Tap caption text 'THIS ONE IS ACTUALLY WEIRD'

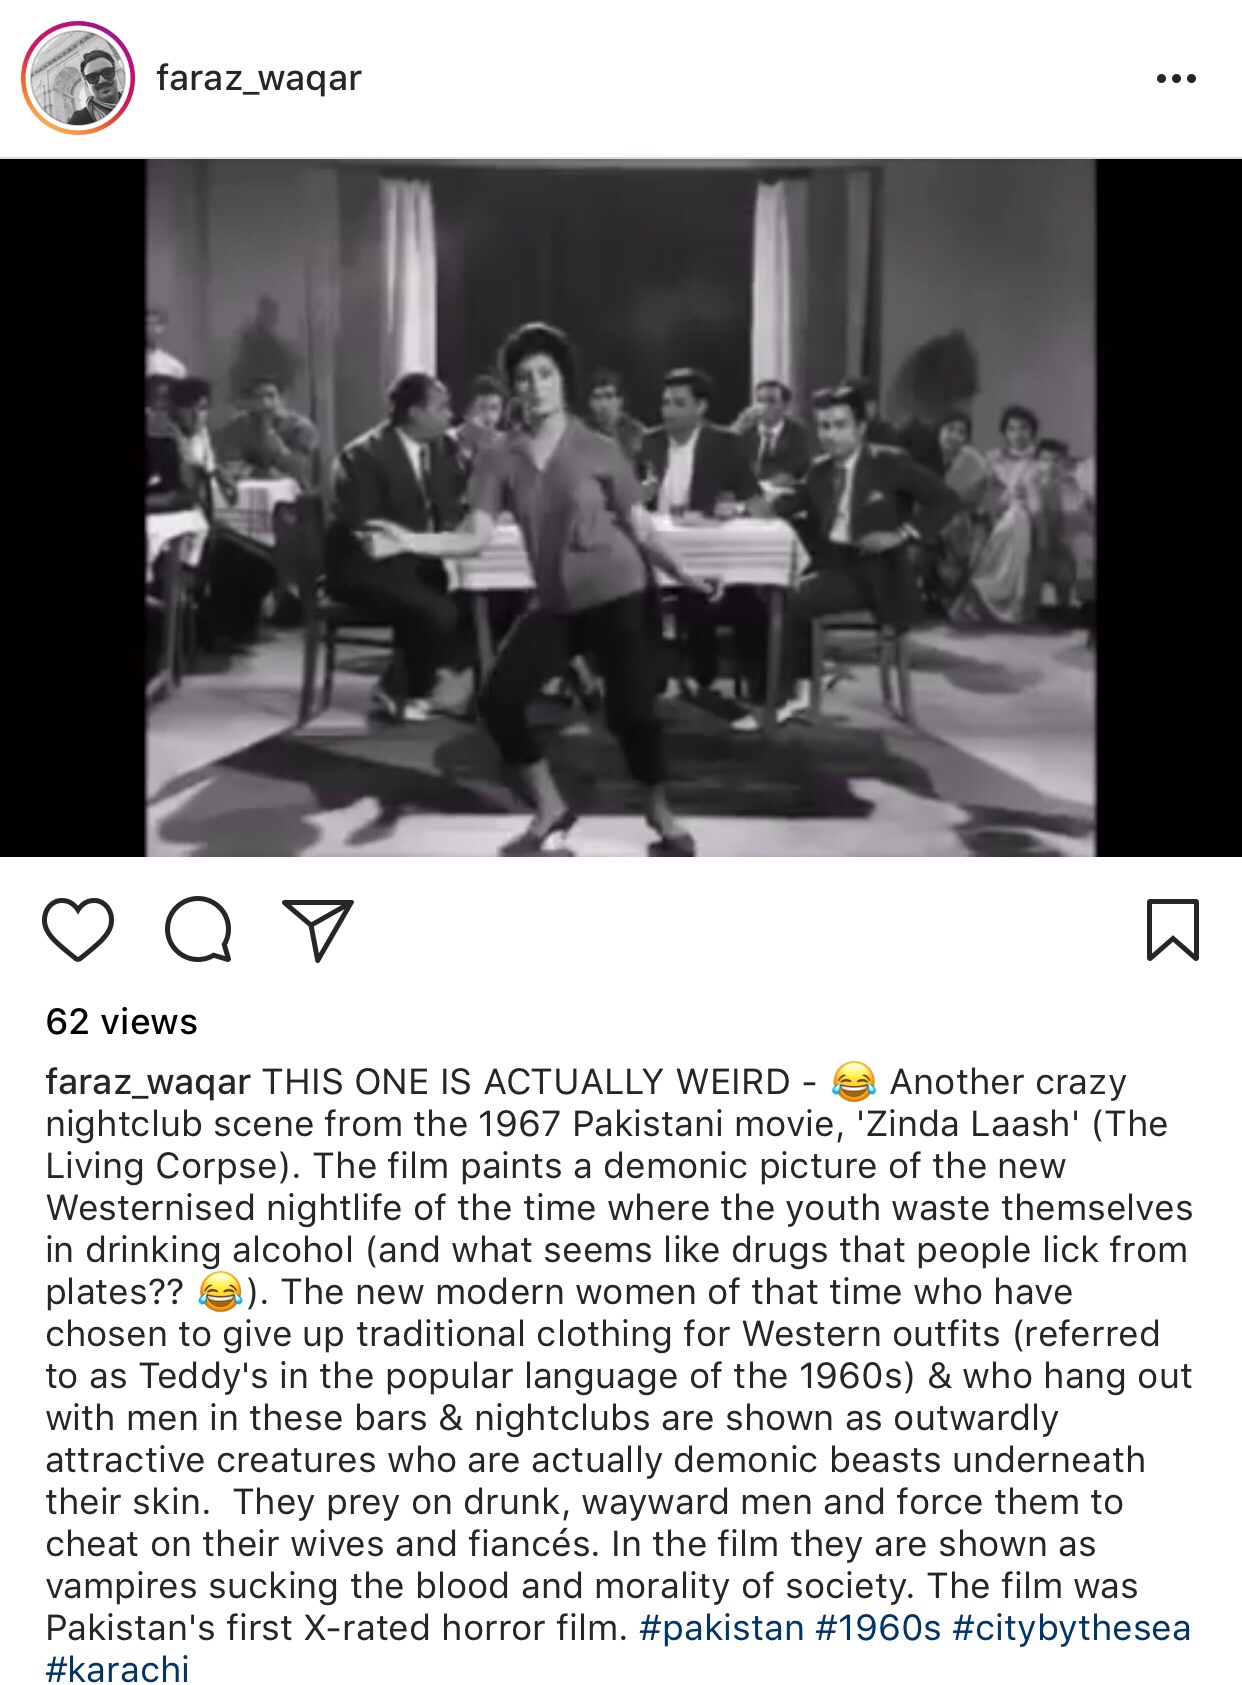coord(526,1082)
